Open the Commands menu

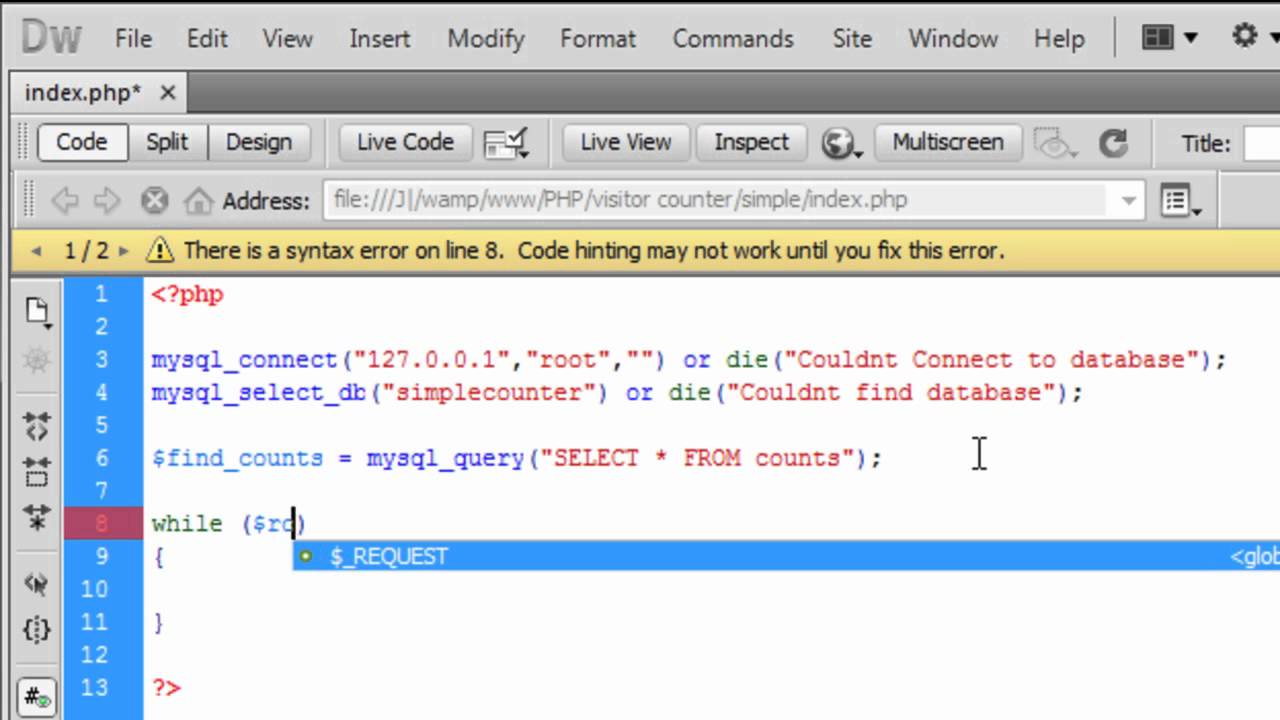pos(733,39)
